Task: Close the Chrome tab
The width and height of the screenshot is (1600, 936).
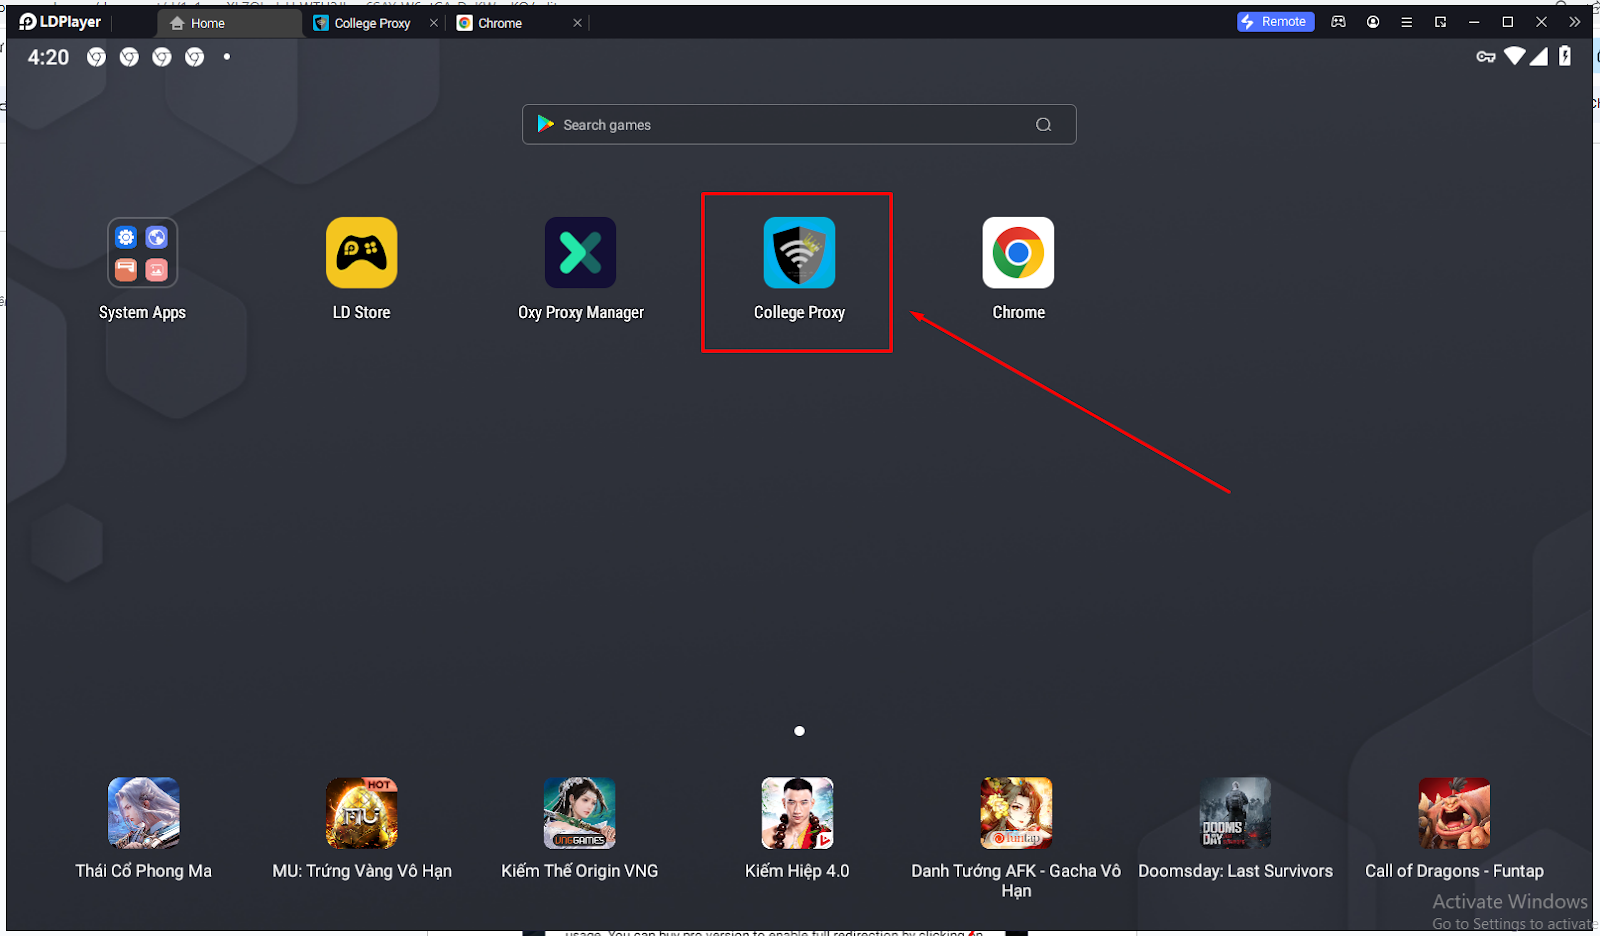Action: tap(577, 23)
